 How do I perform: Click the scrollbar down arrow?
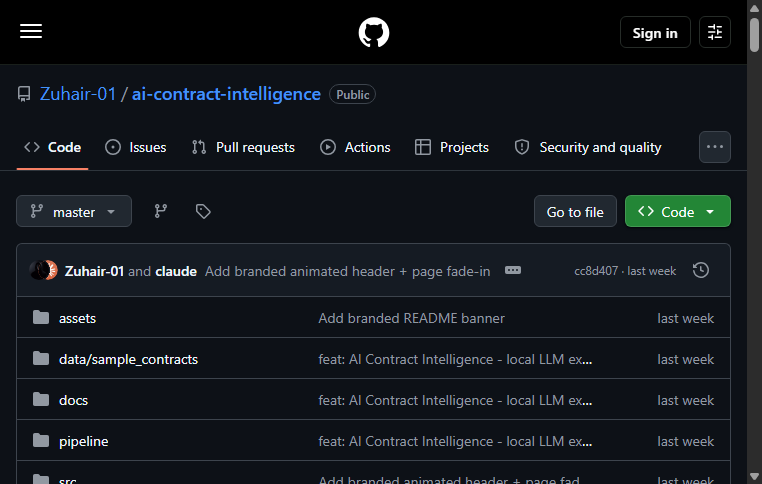pos(754,476)
